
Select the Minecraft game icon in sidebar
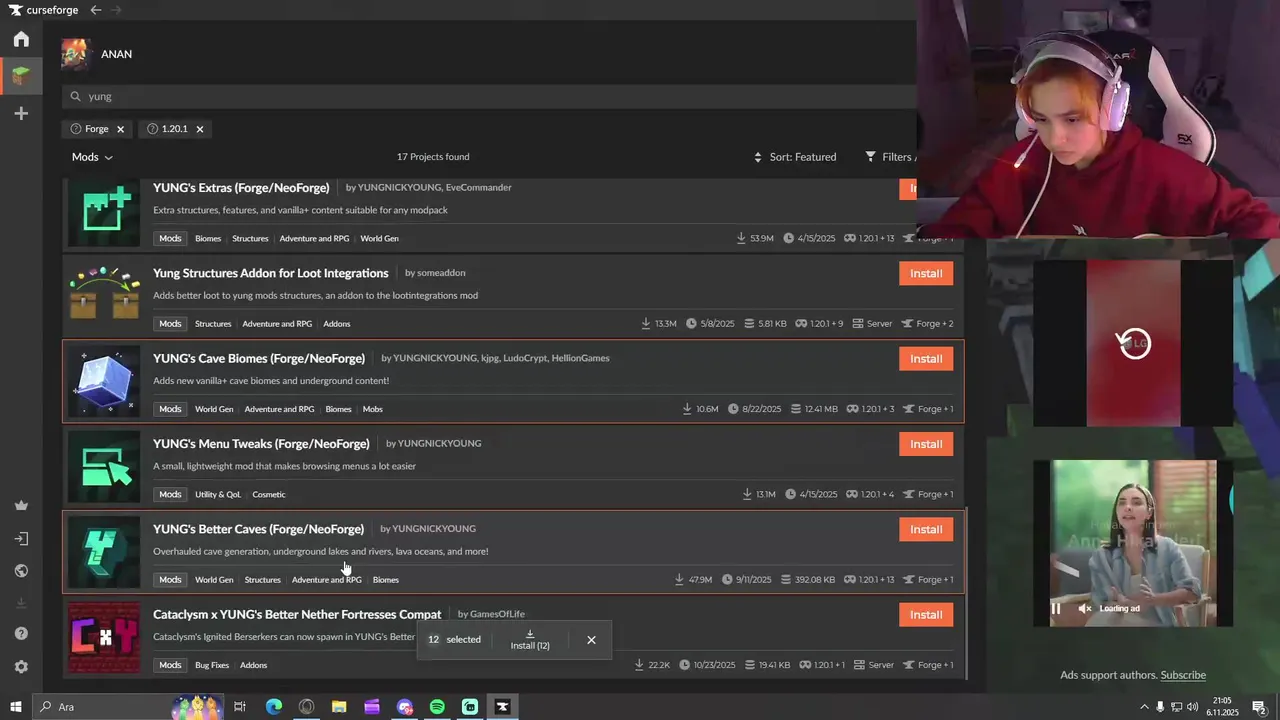click(x=21, y=75)
